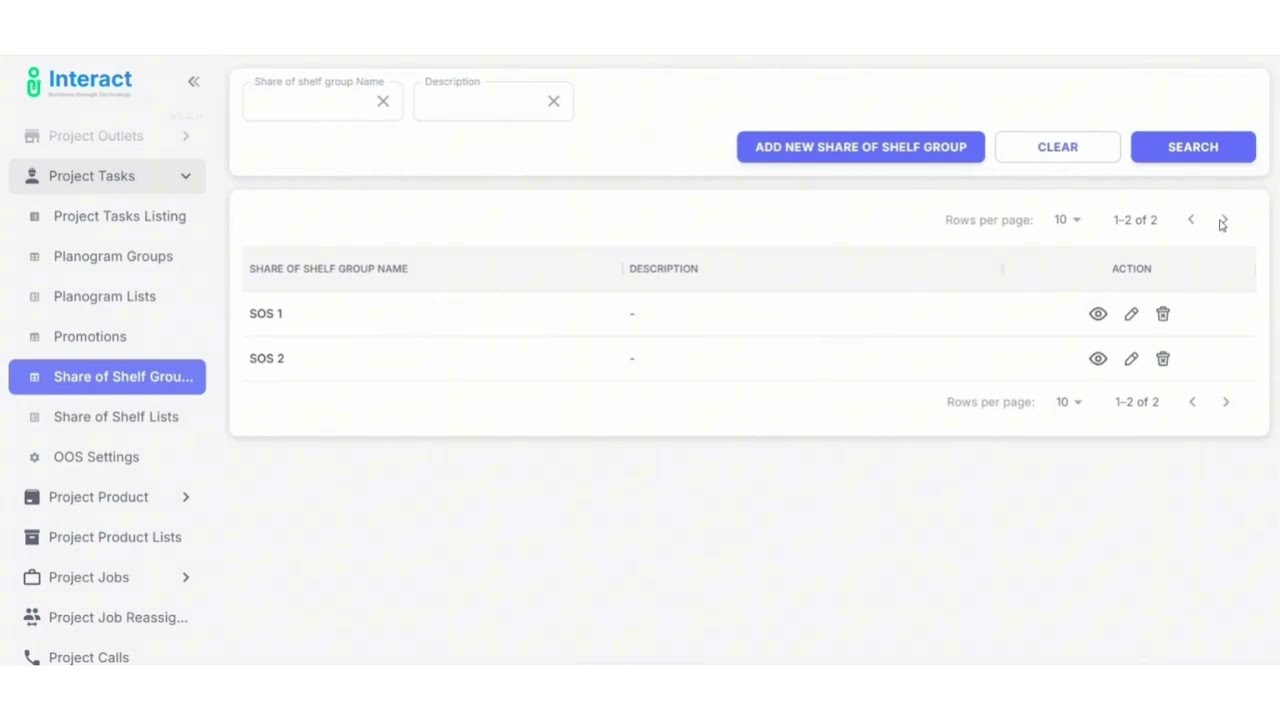The height and width of the screenshot is (720, 1280).
Task: Delete SOS 2 with trash icon
Action: tap(1163, 359)
